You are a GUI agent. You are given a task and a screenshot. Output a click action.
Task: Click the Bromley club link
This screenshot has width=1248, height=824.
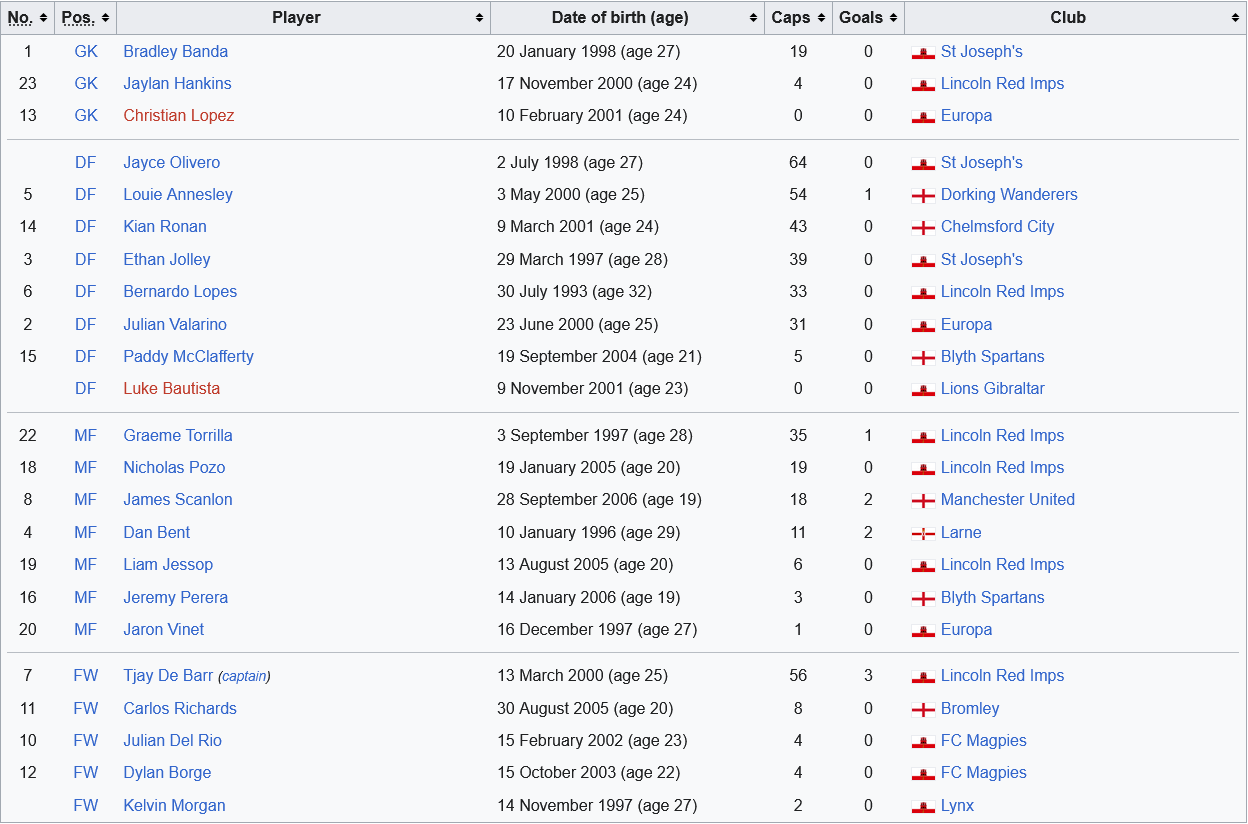969,709
